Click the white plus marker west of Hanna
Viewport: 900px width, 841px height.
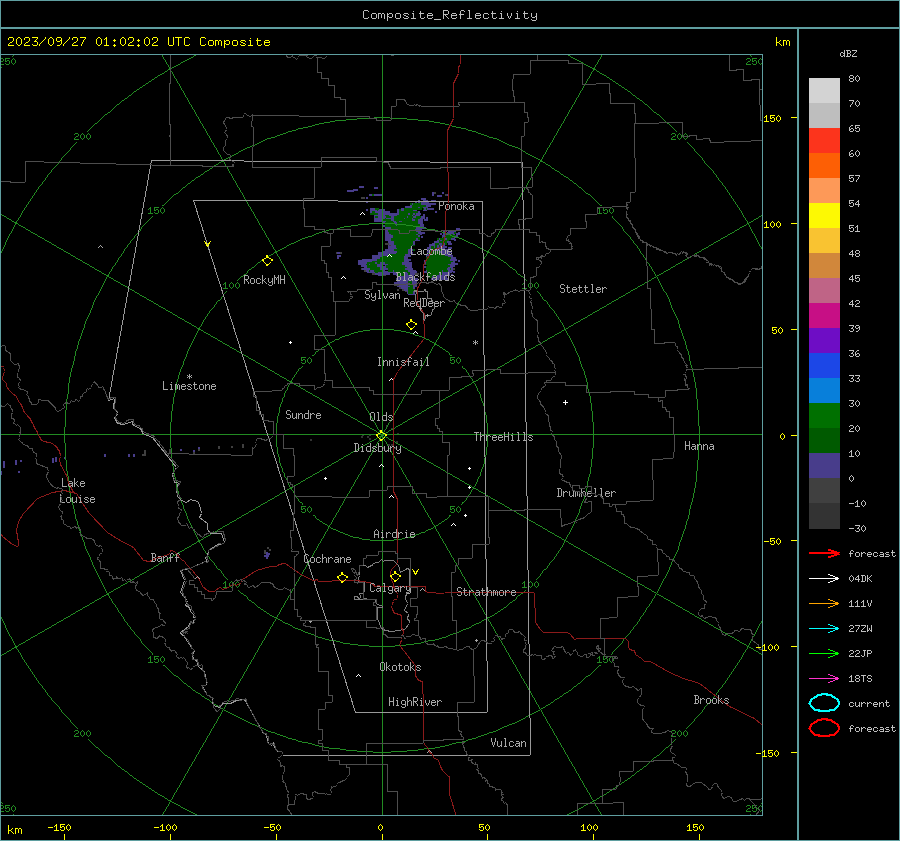(x=565, y=402)
